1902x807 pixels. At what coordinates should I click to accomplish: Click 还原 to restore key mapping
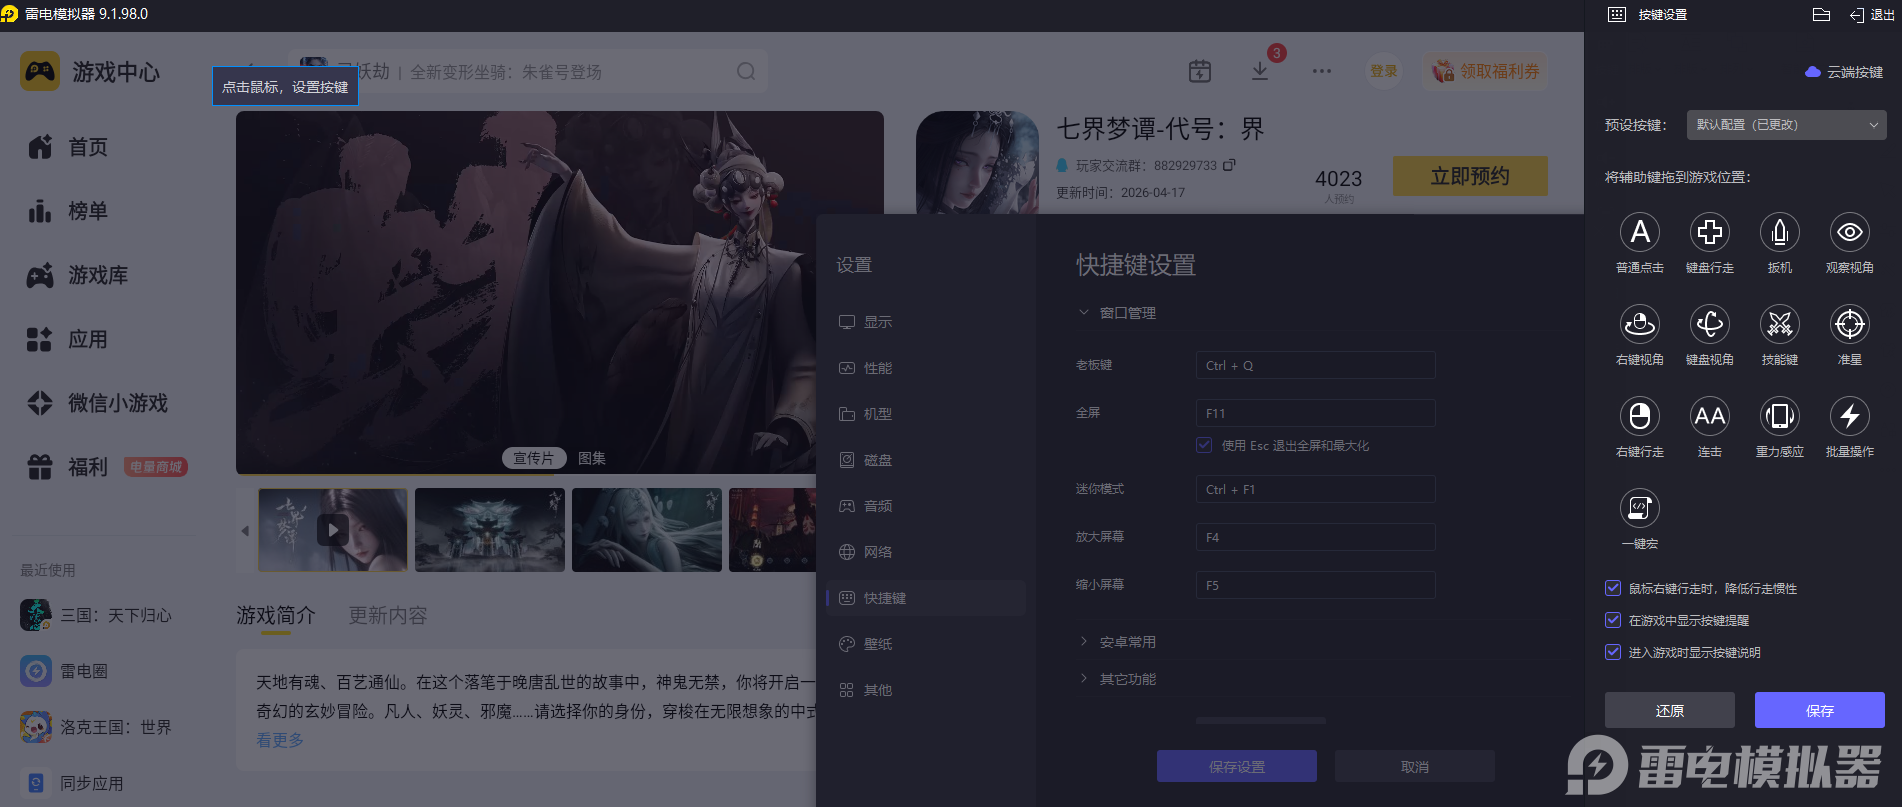[1670, 710]
